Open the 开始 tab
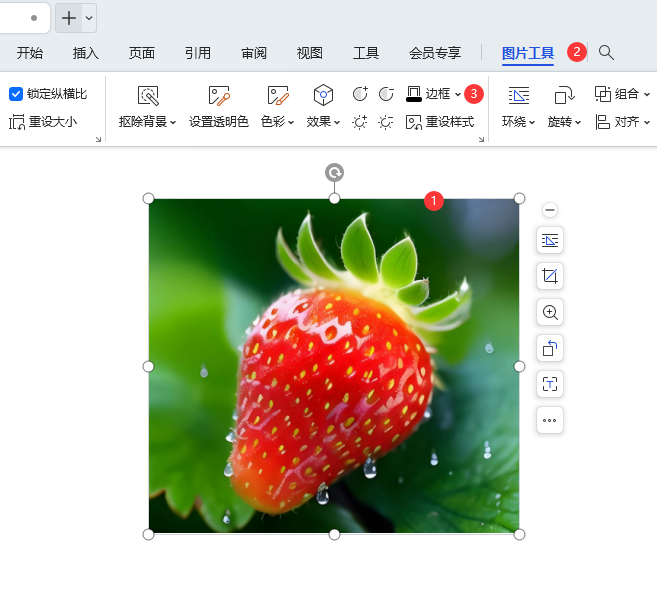Viewport: 657px width, 591px height. (30, 53)
